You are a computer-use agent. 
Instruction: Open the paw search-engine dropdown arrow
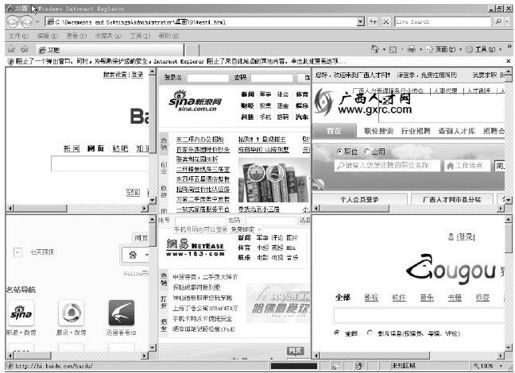pos(146,255)
